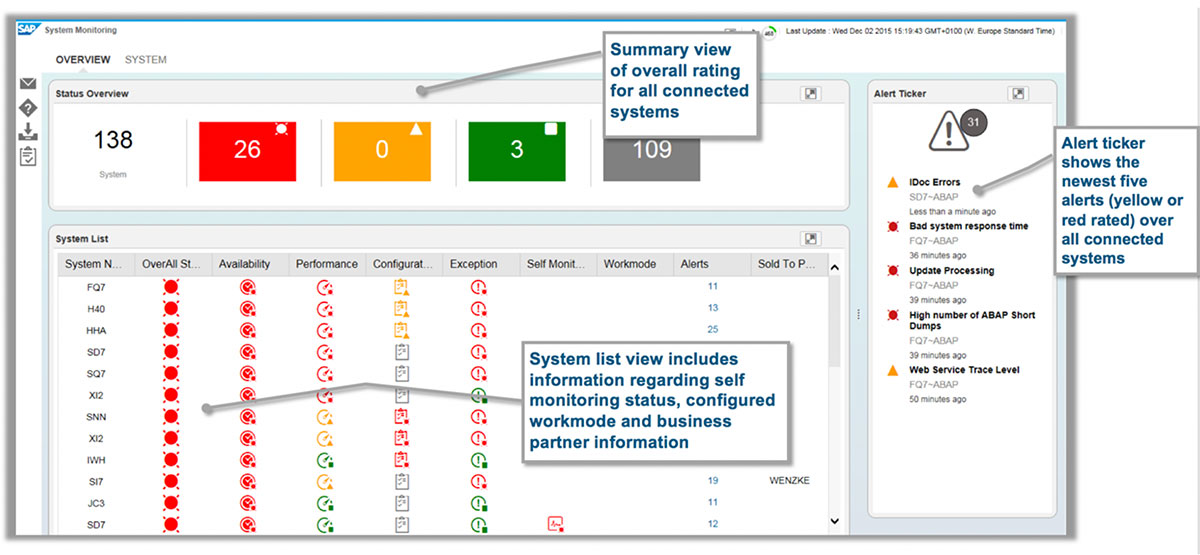Viewport: 1200px width, 555px height.
Task: Click the 138 System total count
Action: [x=113, y=141]
